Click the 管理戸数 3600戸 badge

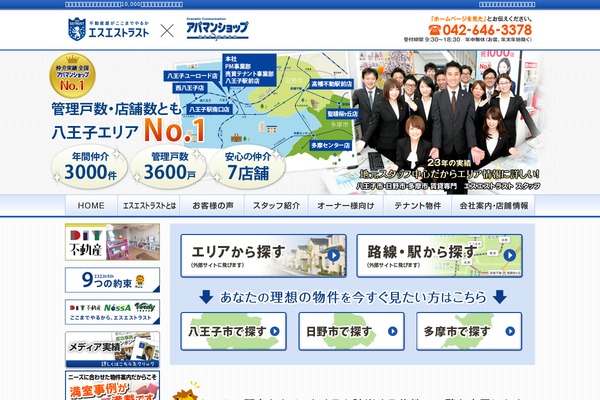point(169,167)
